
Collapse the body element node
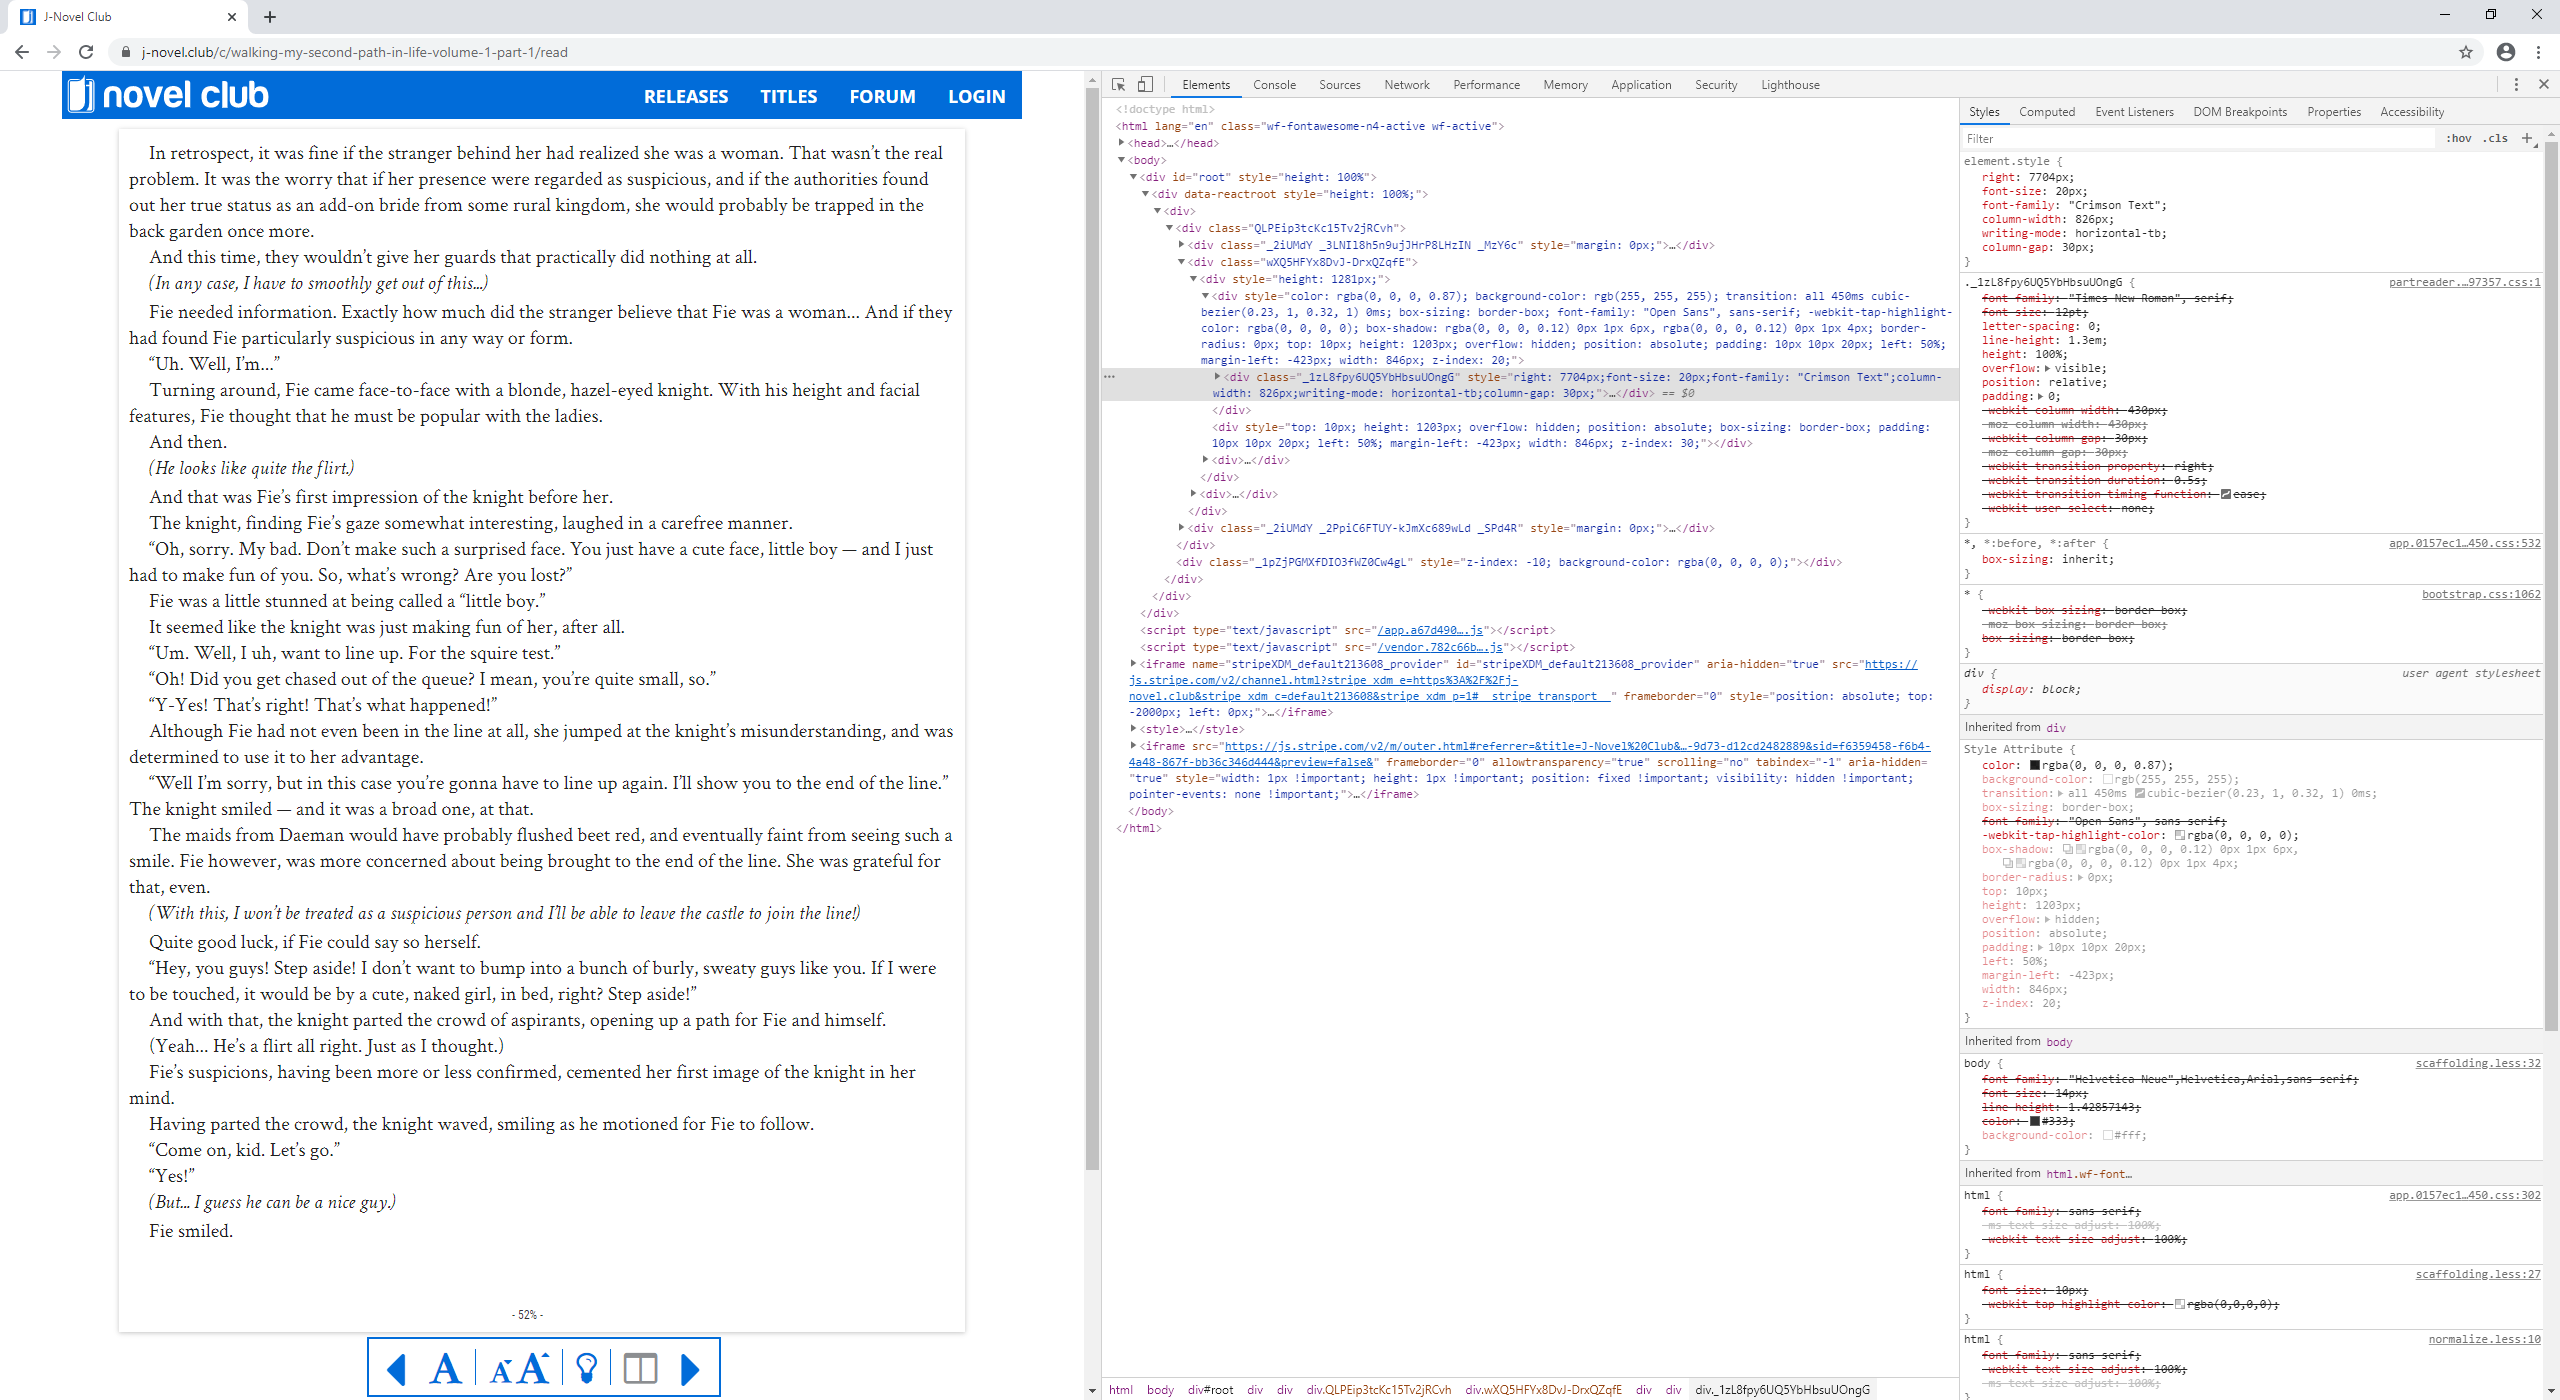click(x=1121, y=160)
